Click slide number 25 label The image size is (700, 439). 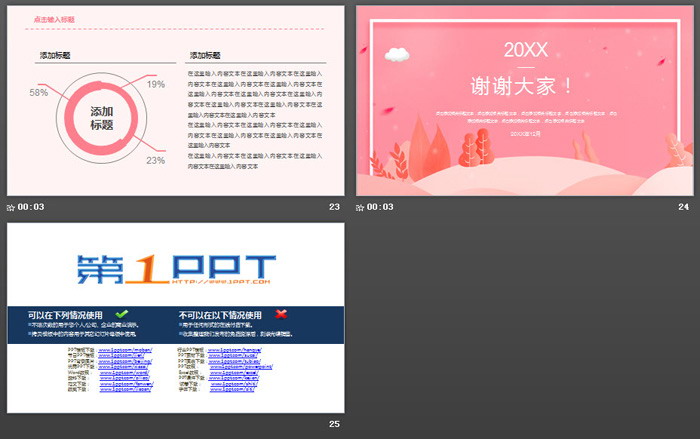click(334, 424)
